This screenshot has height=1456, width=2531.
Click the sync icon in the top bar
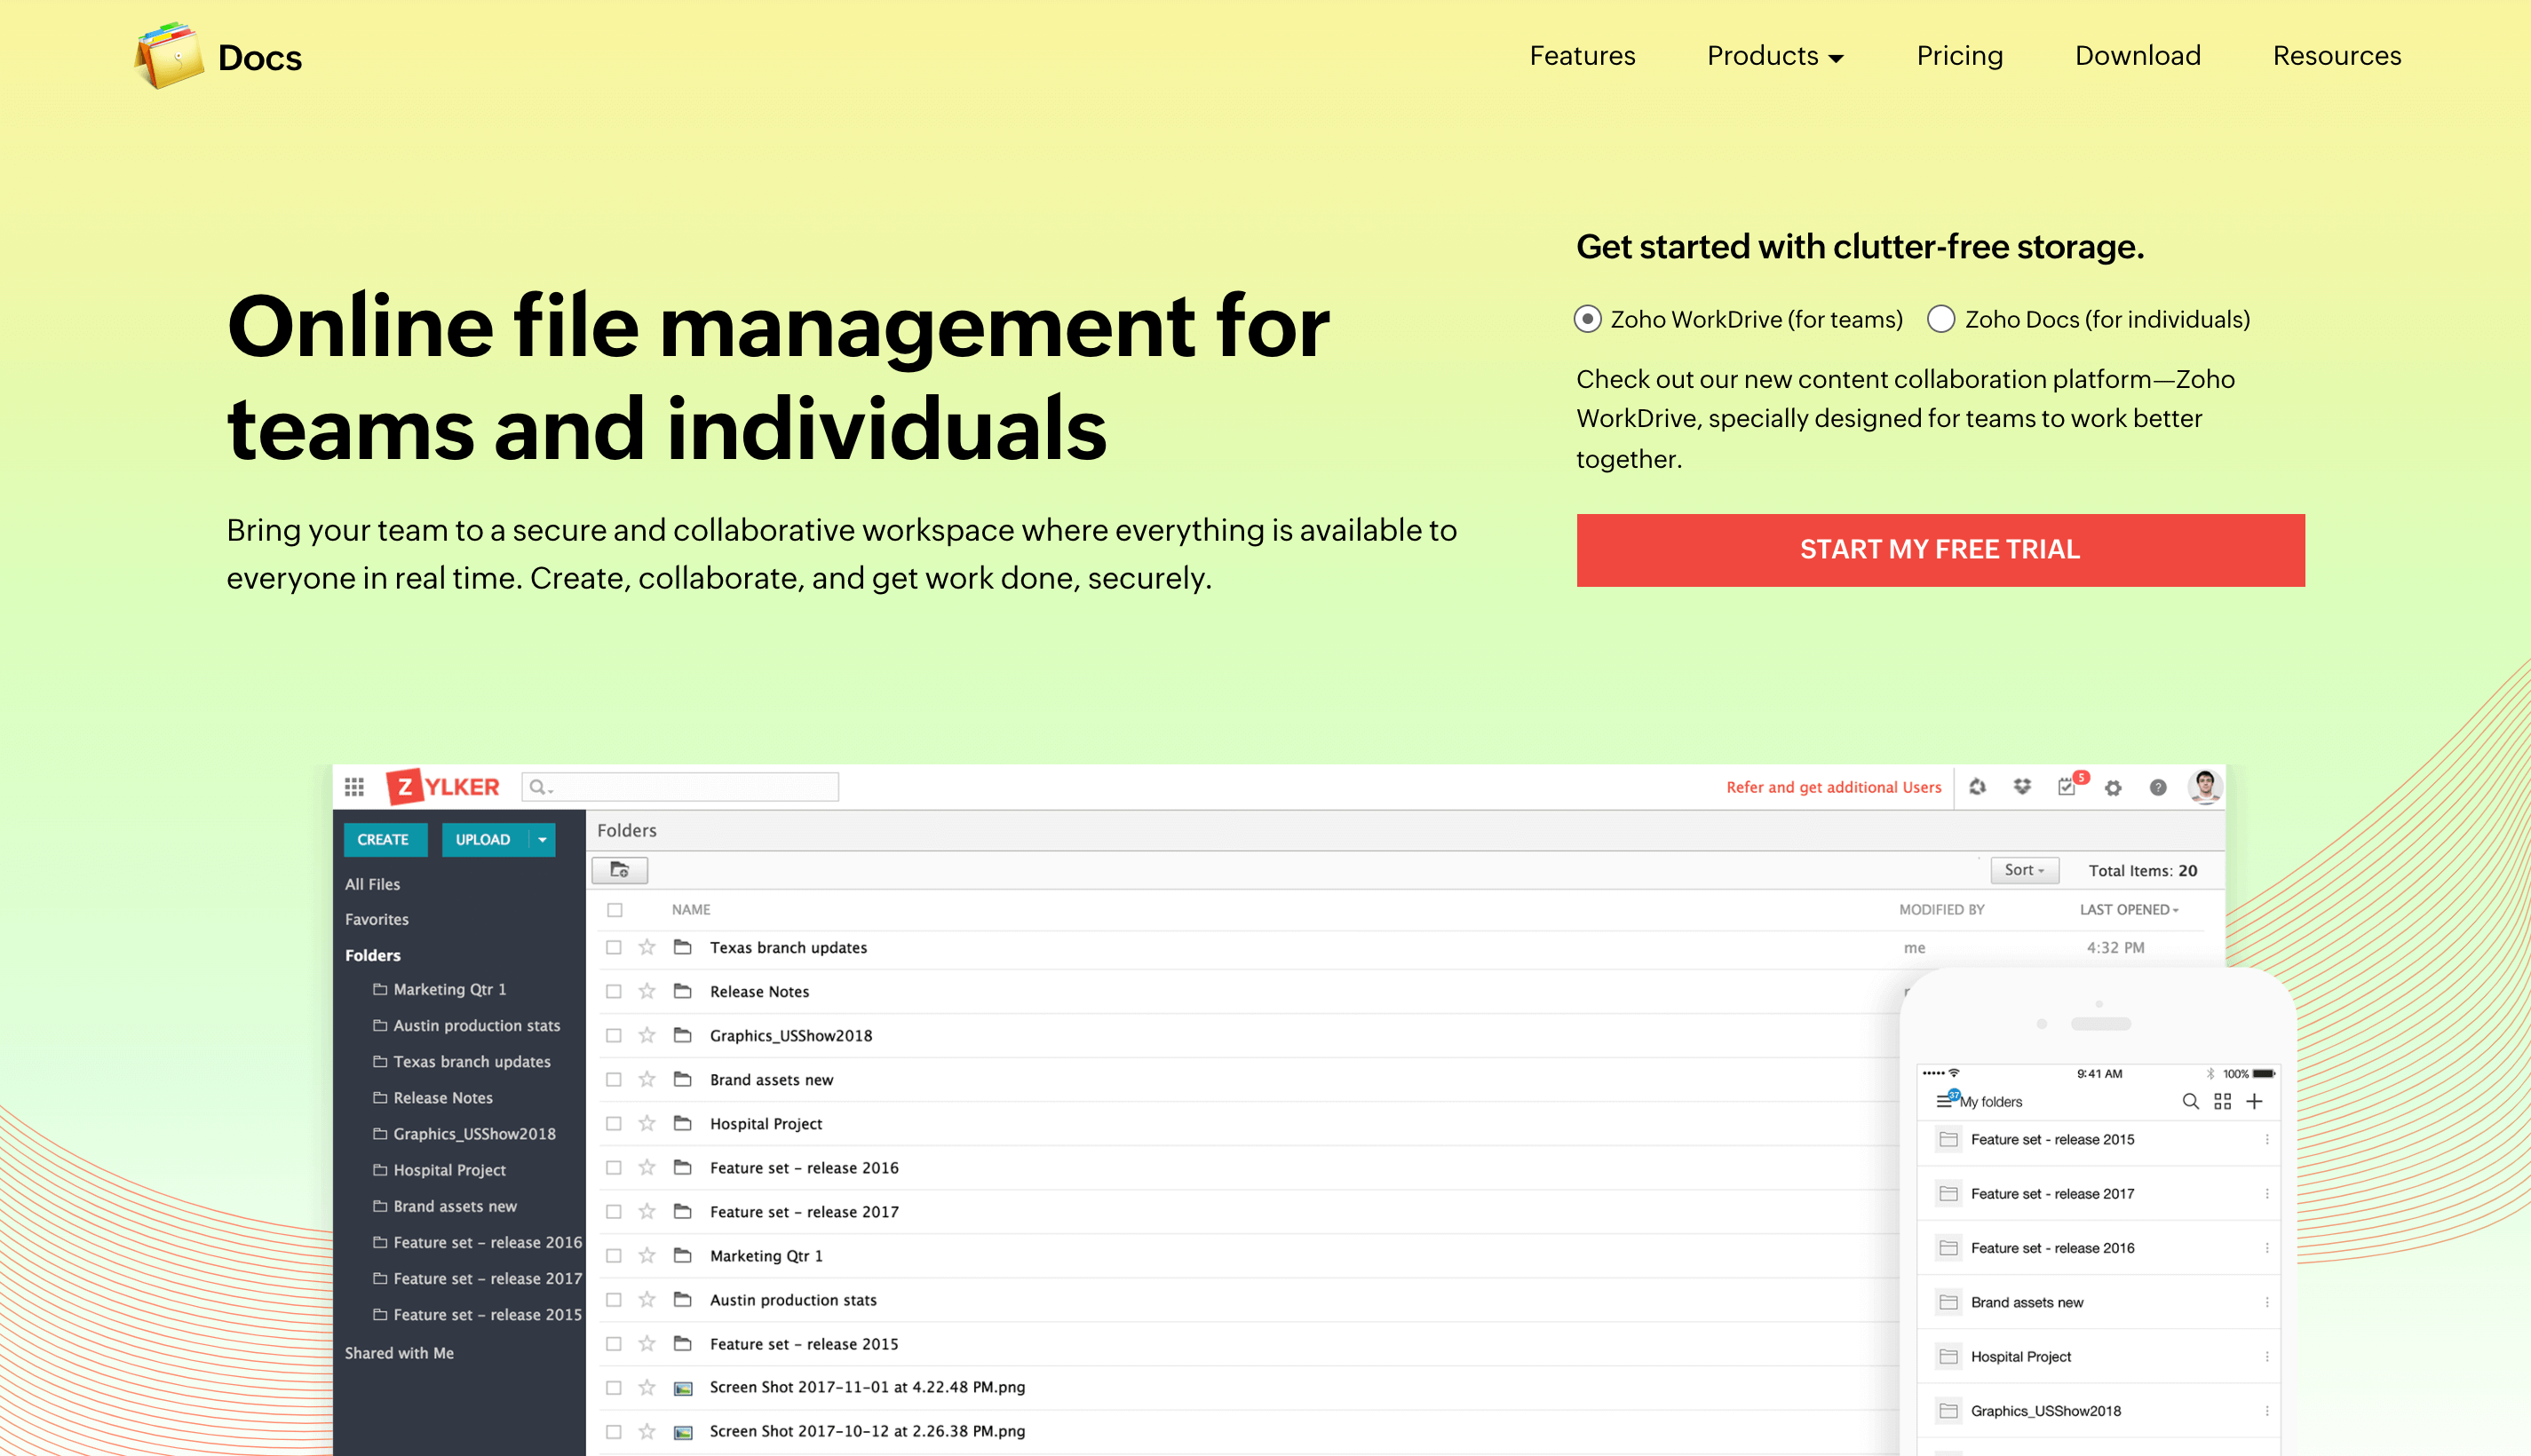(x=1977, y=787)
